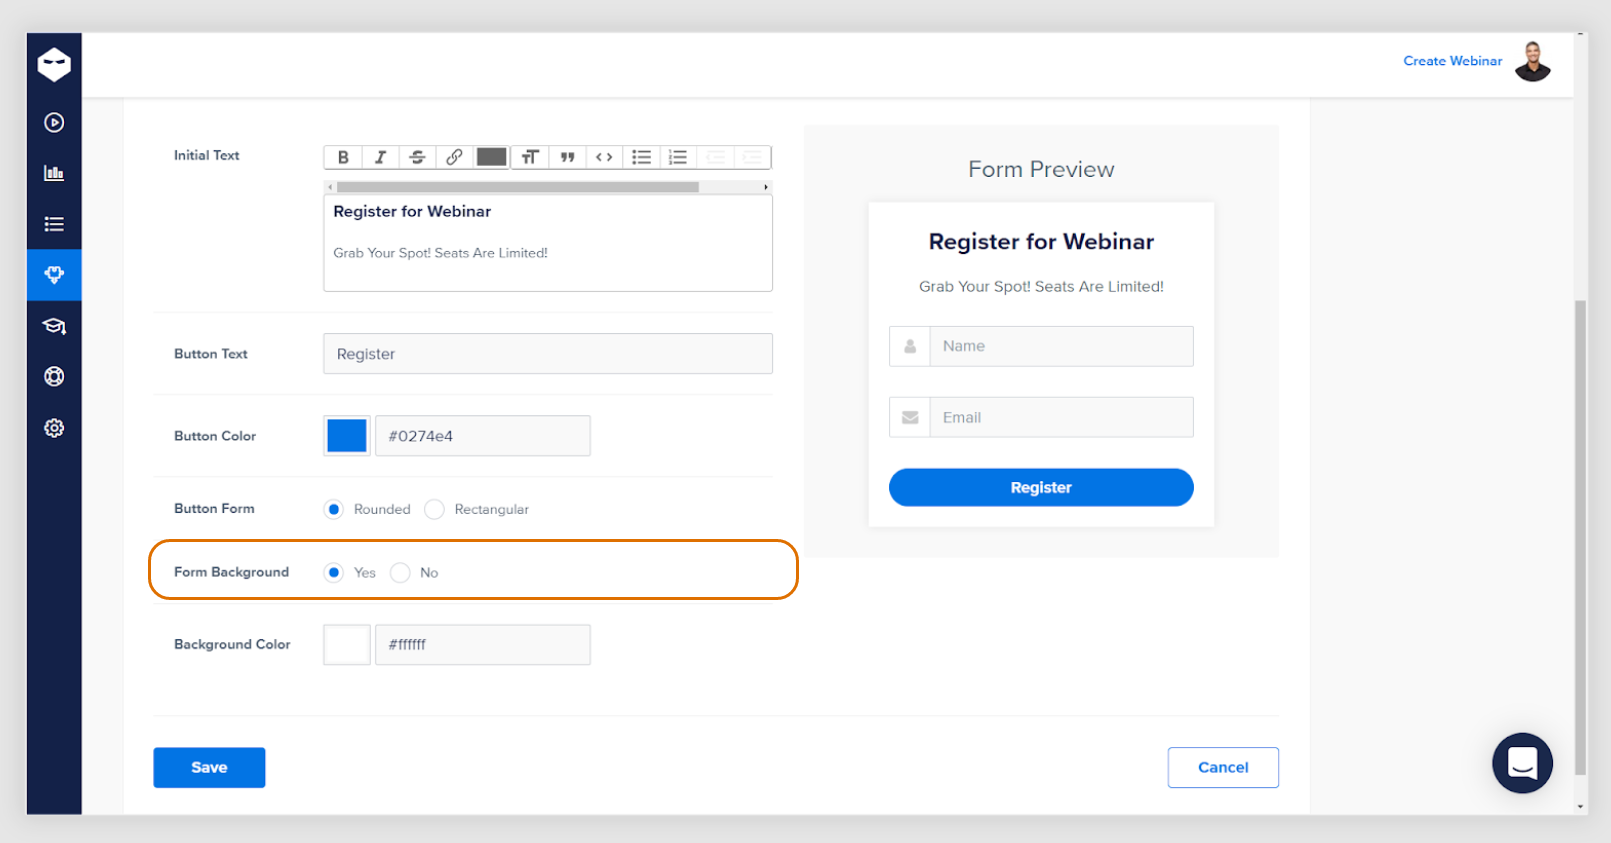1611x843 pixels.
Task: Open the Create Webinar link
Action: click(1452, 61)
